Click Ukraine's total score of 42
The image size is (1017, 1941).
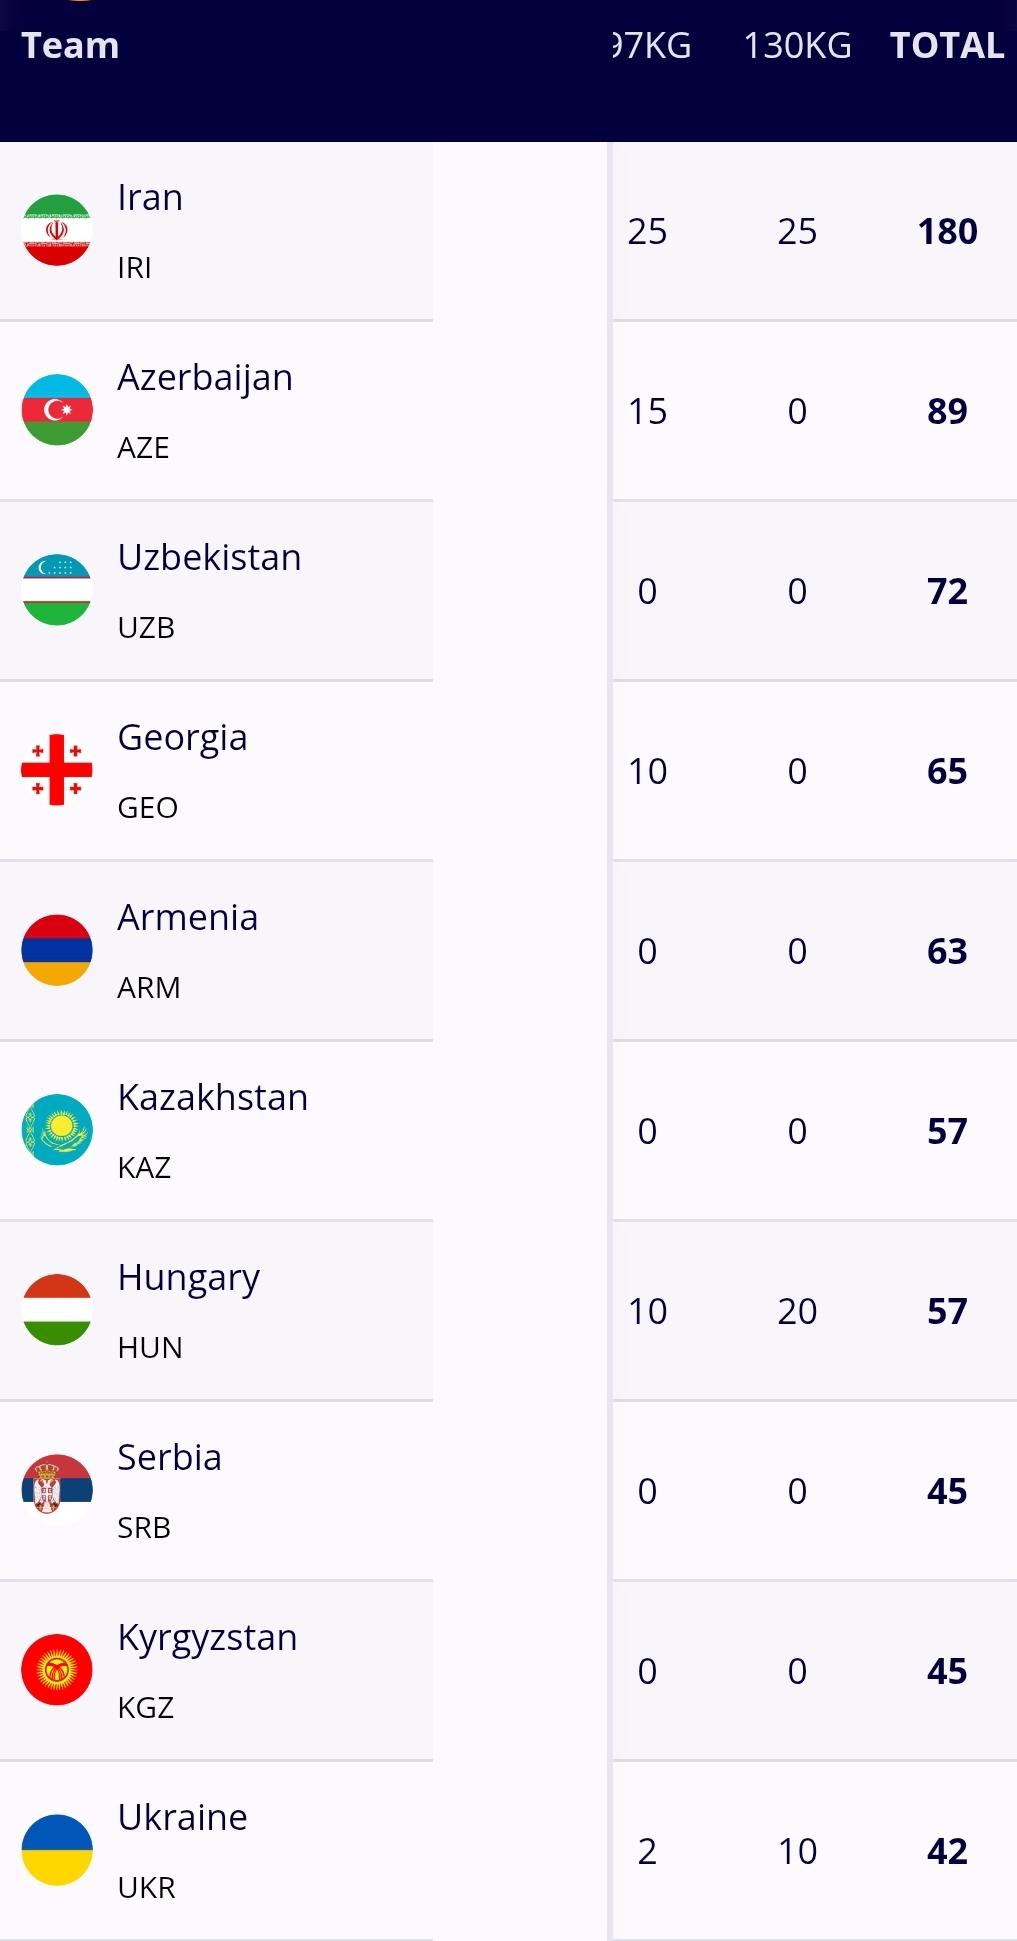(x=947, y=1852)
